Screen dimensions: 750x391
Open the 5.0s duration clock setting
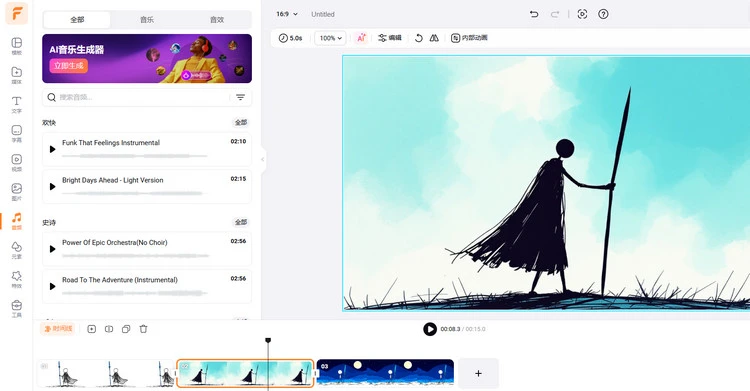[x=290, y=38]
